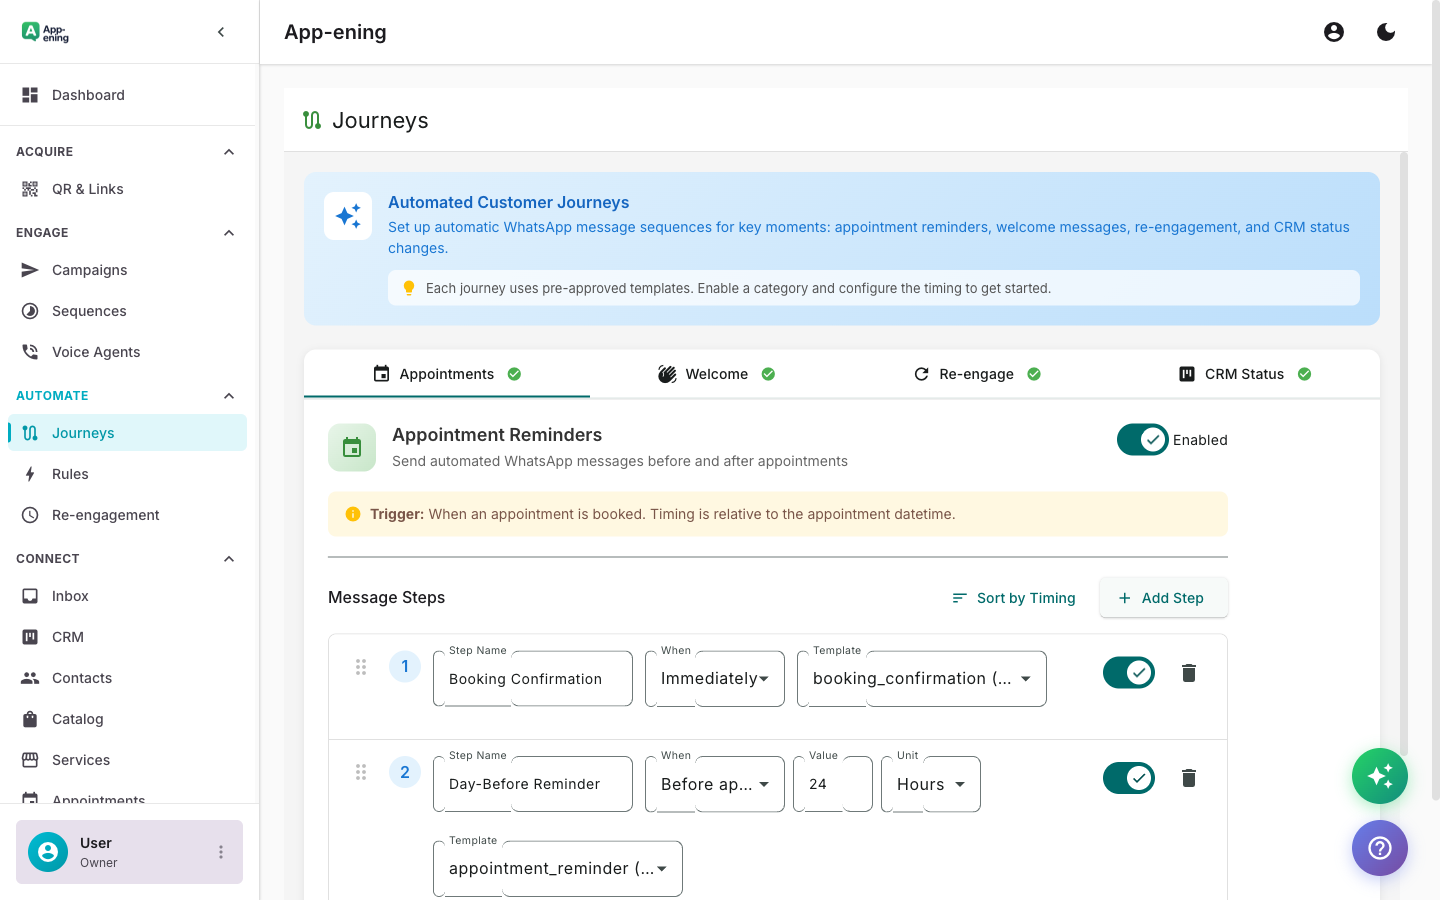Switch to the Welcome tab
Screen dimensions: 1440x900
tap(717, 373)
